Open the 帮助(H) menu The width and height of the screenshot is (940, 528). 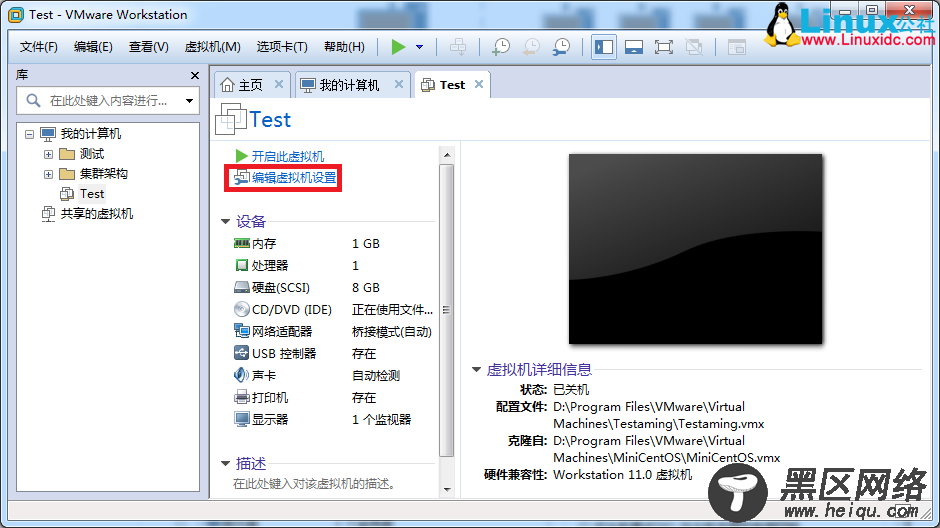(344, 47)
